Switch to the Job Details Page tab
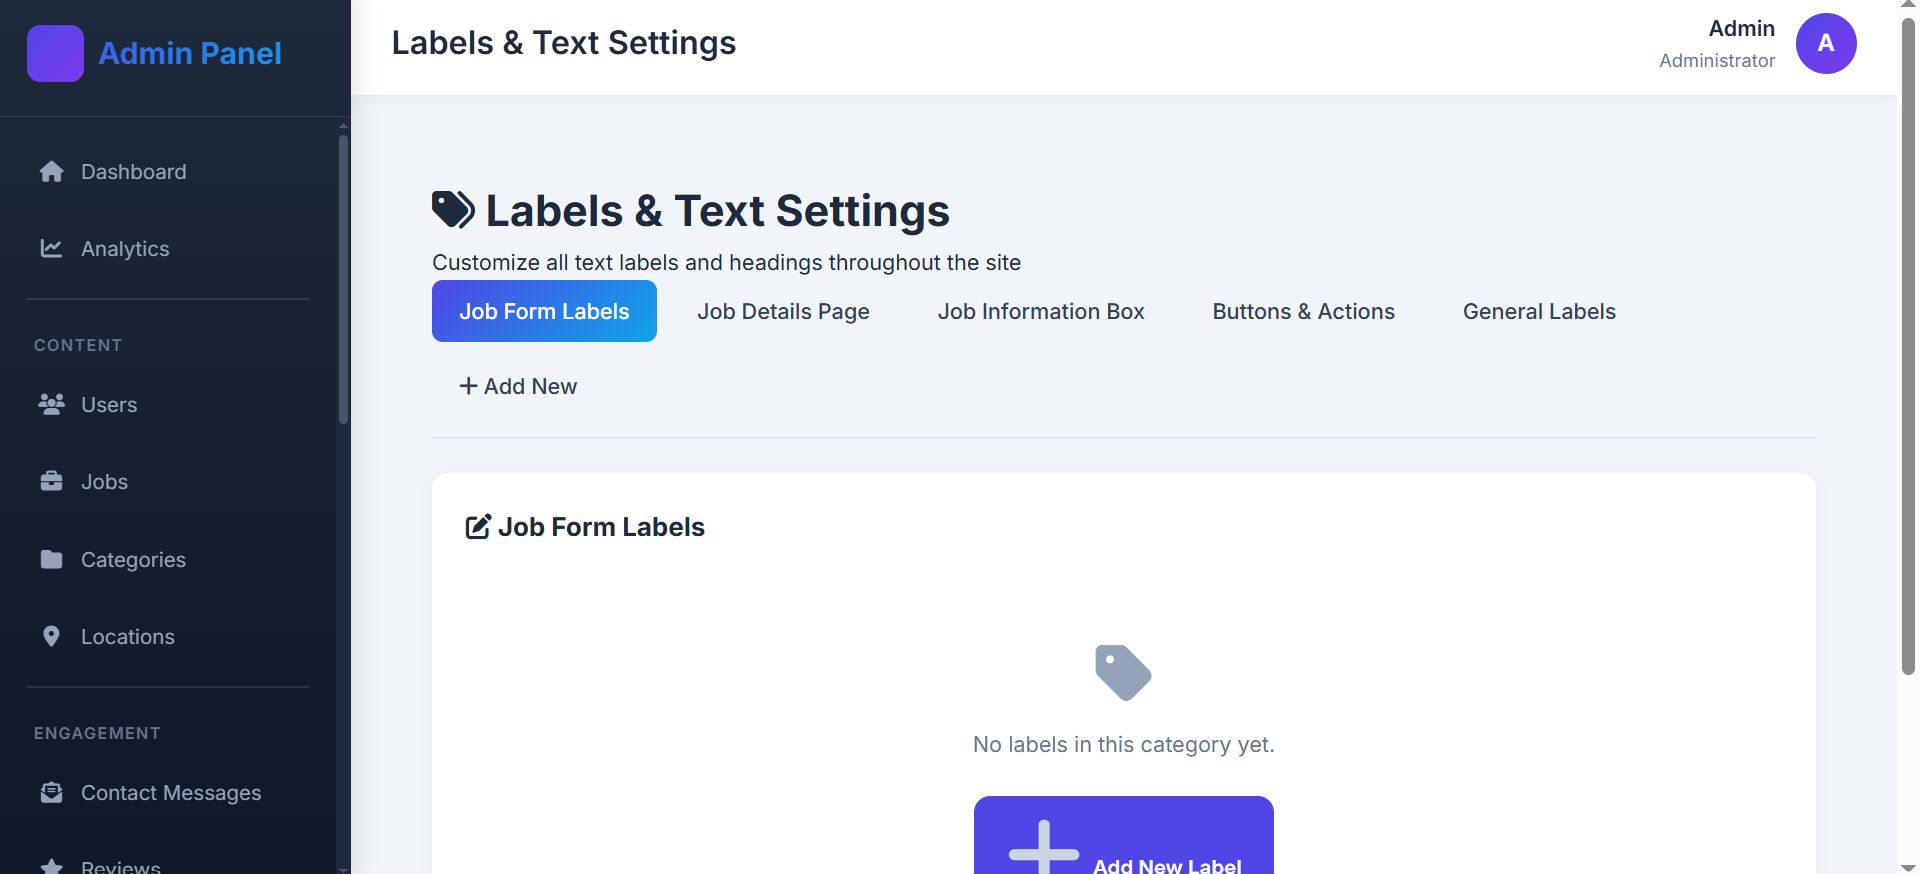The height and width of the screenshot is (874, 1920). (x=783, y=312)
